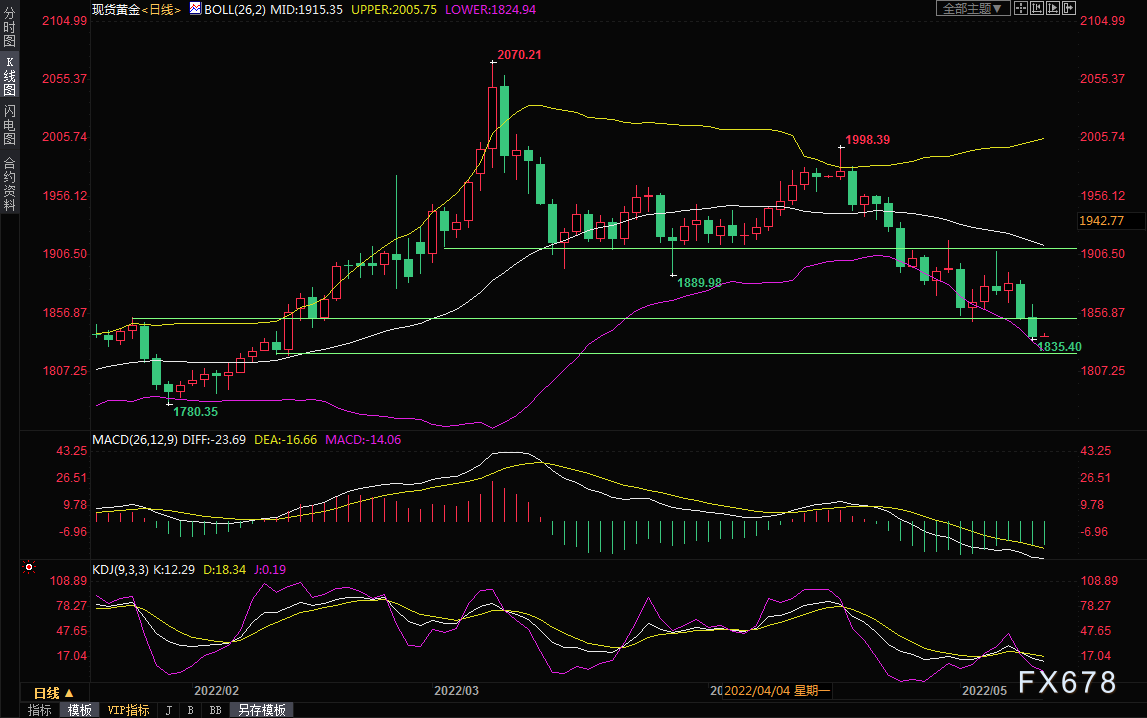Click the <日线> period label in title
The image size is (1147, 718).
tap(160, 10)
